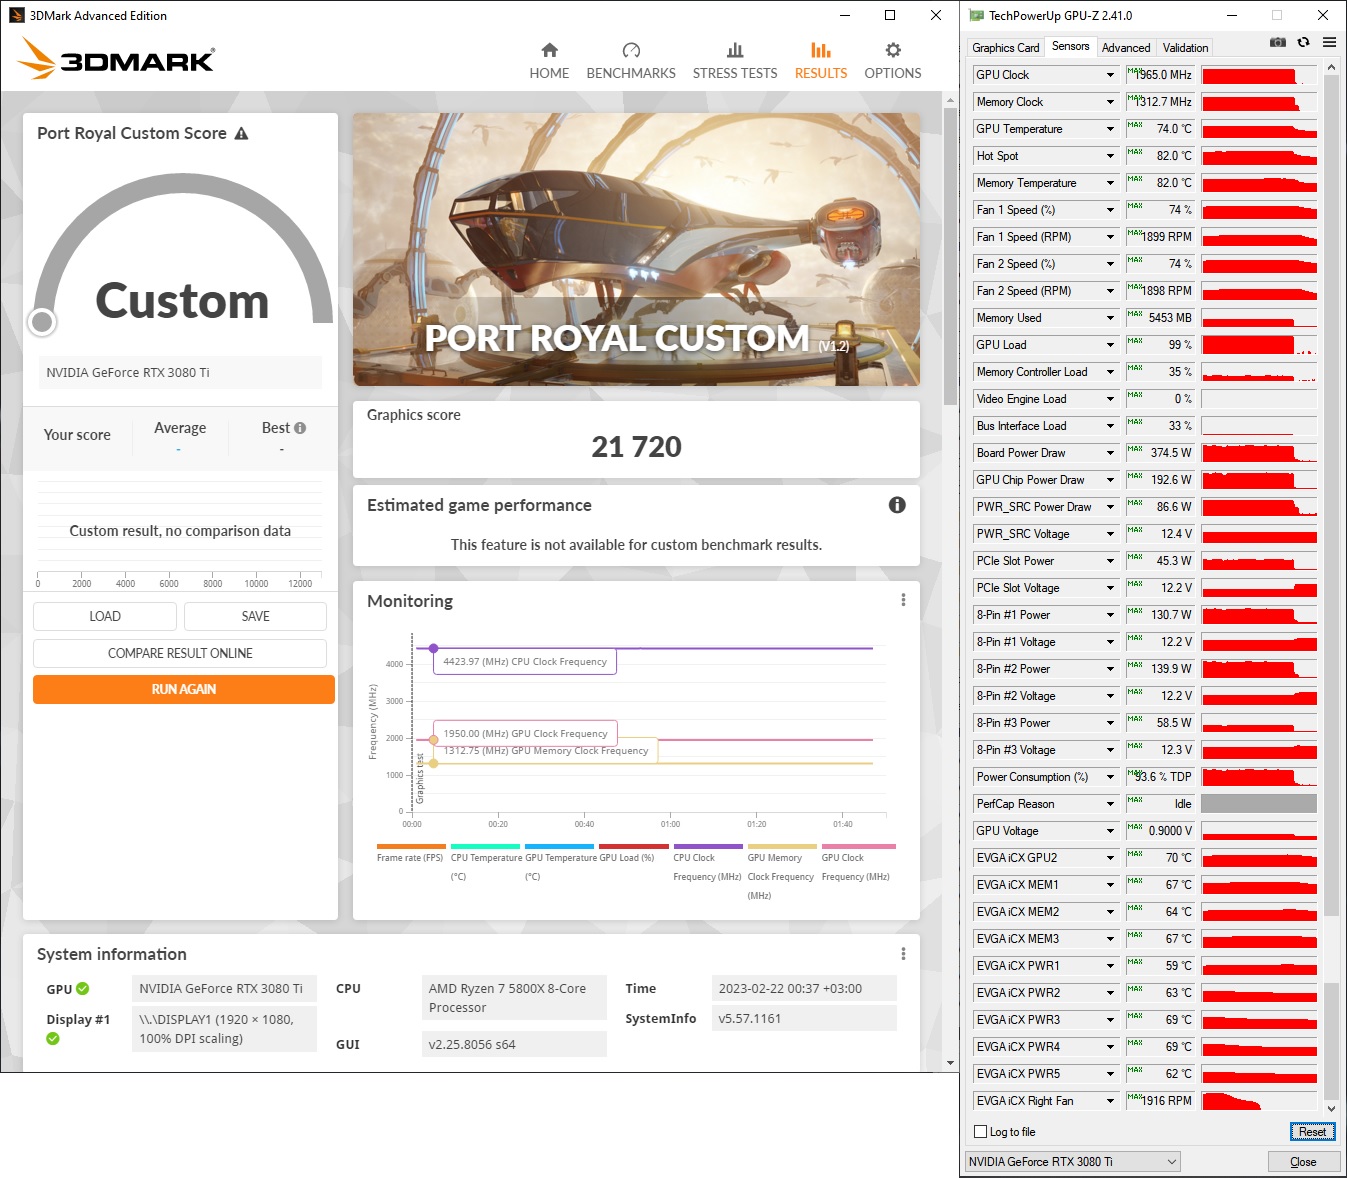The height and width of the screenshot is (1178, 1347).
Task: Click the green check next to GPU
Action: tap(83, 989)
